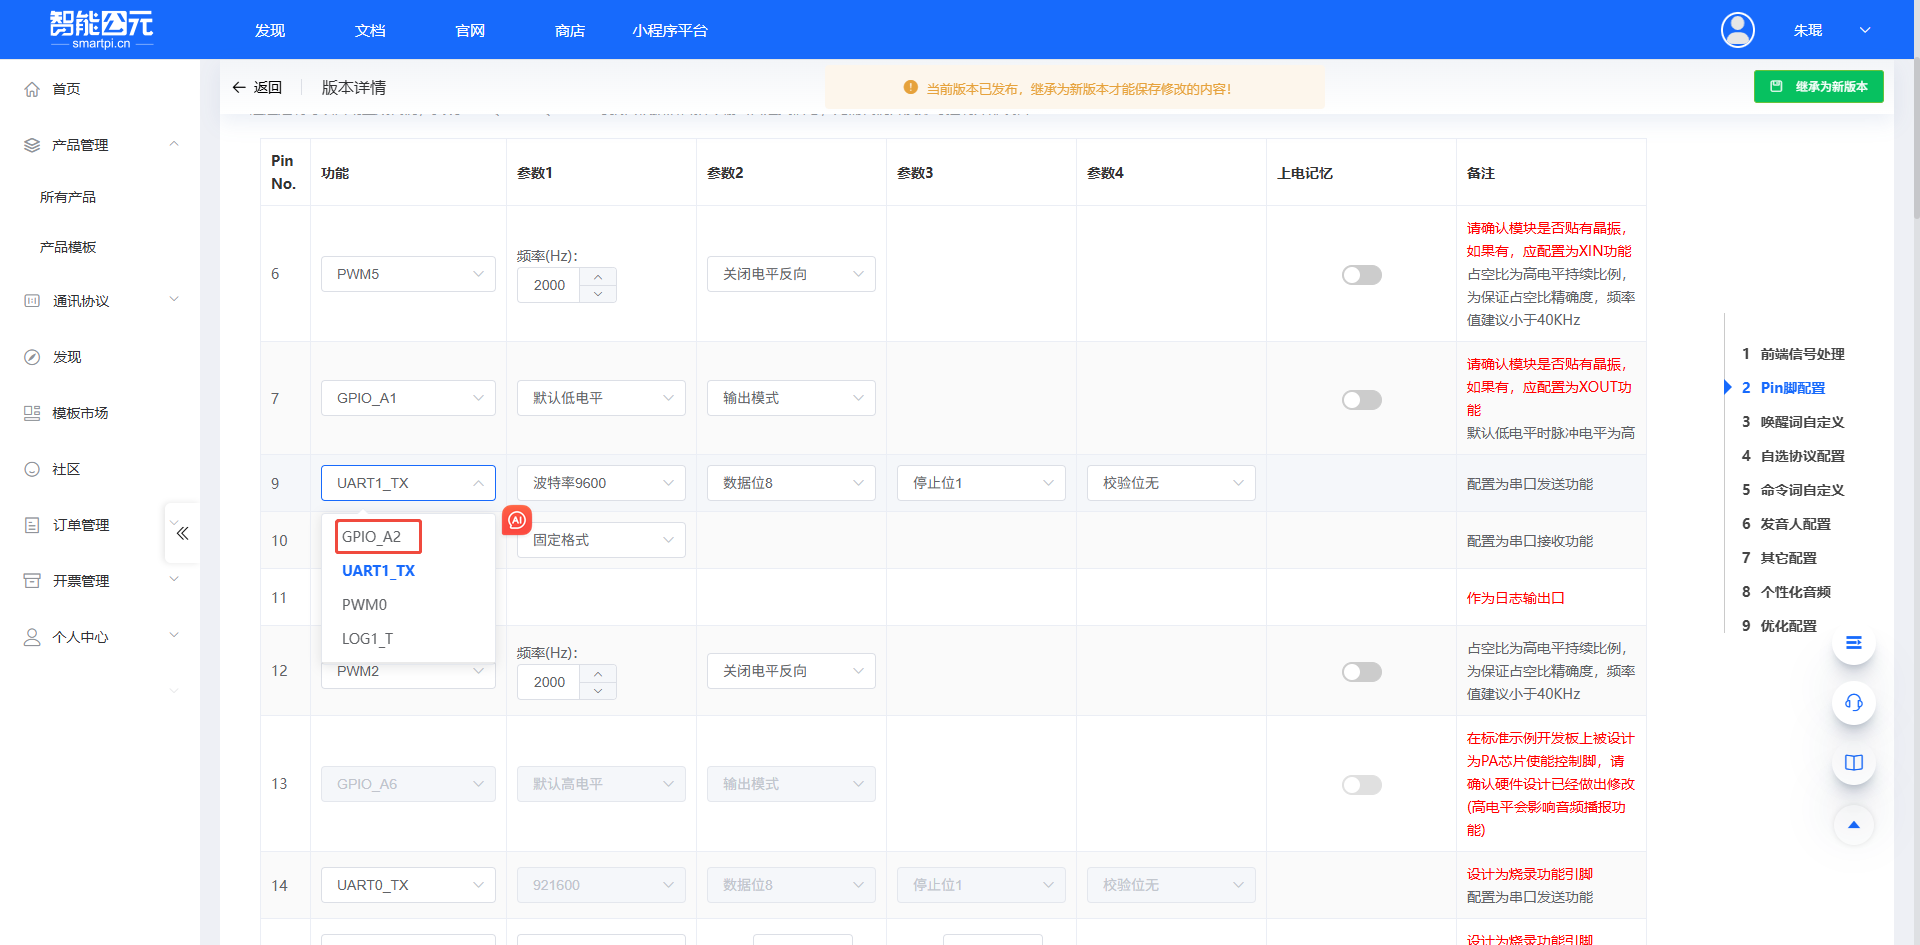Click the pin 12 frequency input field
Image resolution: width=1920 pixels, height=945 pixels.
[549, 682]
